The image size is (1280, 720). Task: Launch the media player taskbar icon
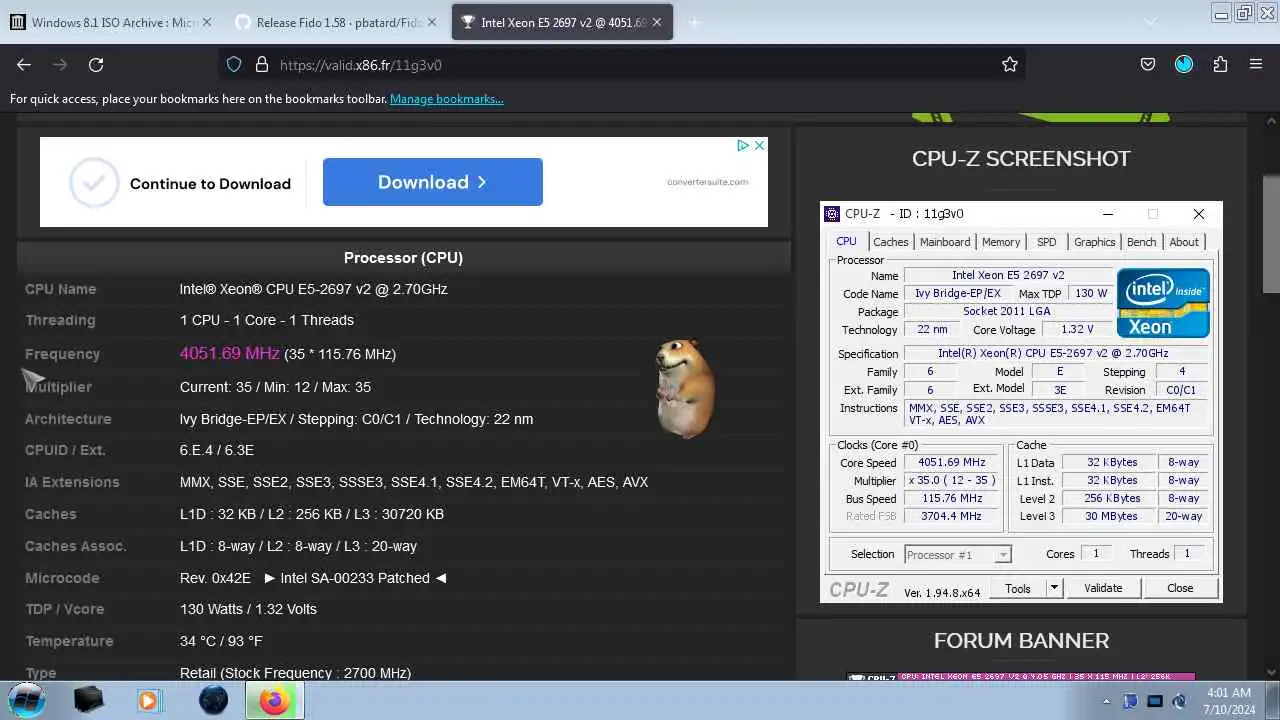(149, 700)
